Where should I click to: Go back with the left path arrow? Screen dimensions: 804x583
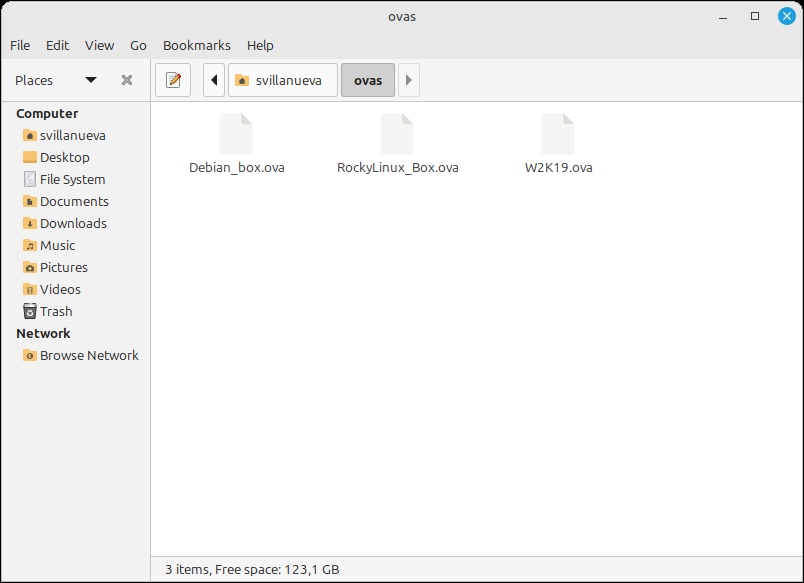(x=214, y=80)
